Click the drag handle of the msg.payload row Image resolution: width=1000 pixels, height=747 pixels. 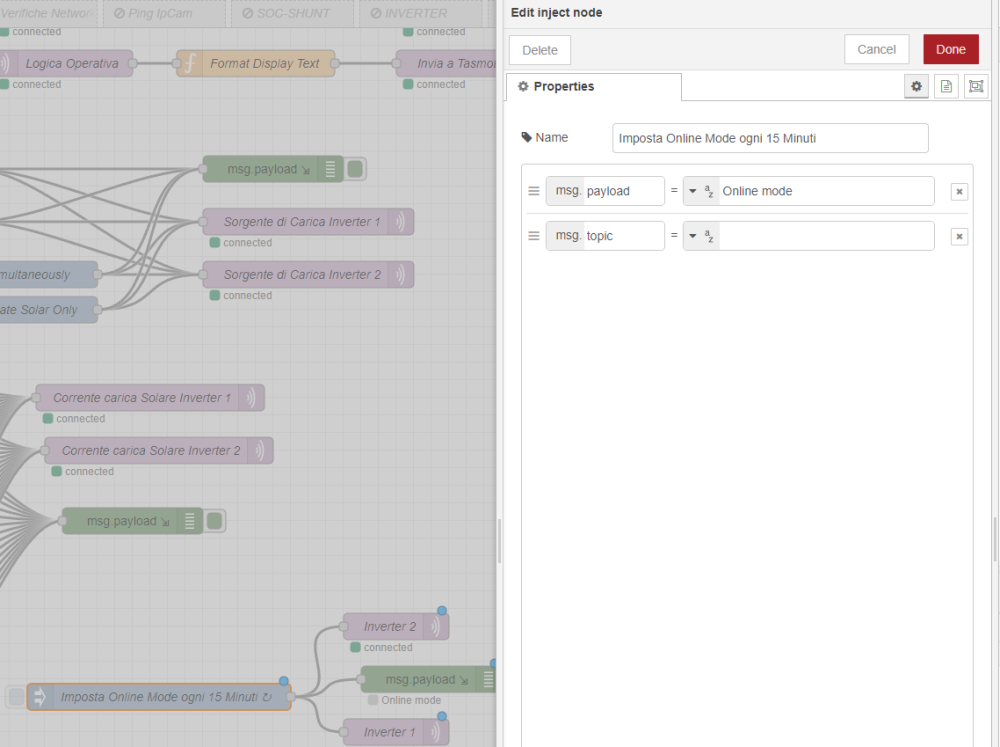(x=533, y=191)
